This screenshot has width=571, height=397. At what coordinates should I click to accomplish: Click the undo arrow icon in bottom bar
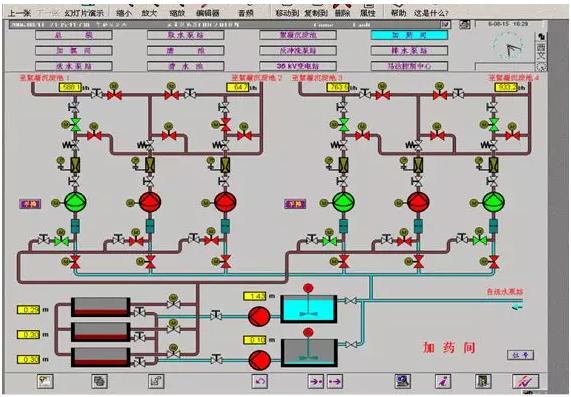click(260, 381)
